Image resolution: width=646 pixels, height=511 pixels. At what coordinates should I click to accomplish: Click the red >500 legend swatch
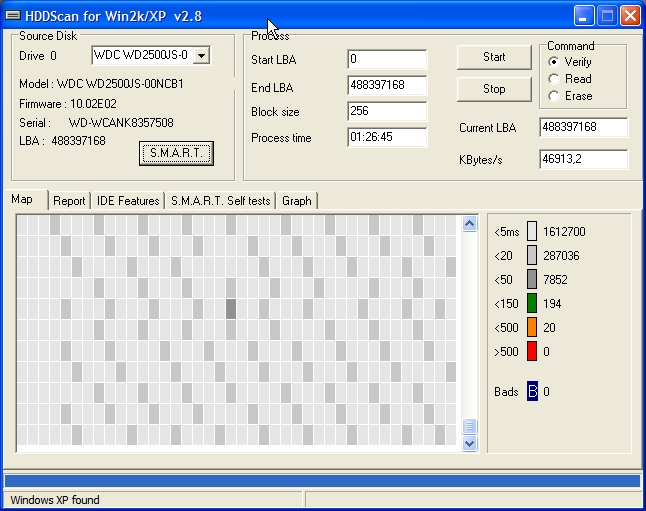pyautogui.click(x=532, y=351)
